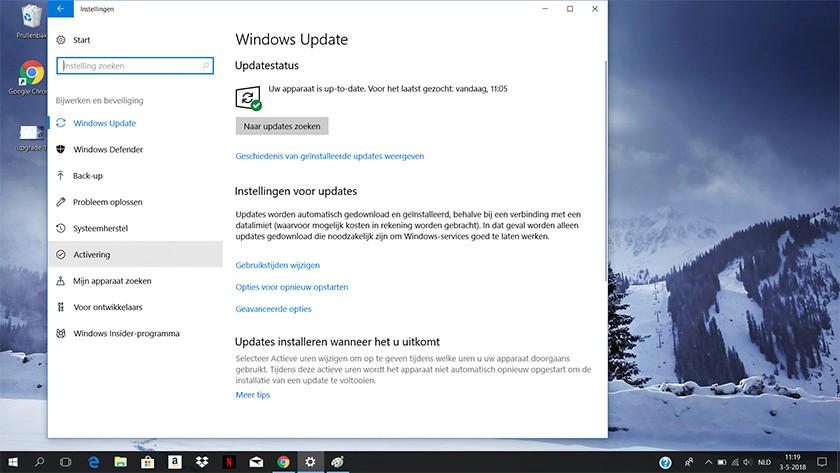The width and height of the screenshot is (840, 473).
Task: Open Mail app from the taskbar
Action: pyautogui.click(x=256, y=462)
